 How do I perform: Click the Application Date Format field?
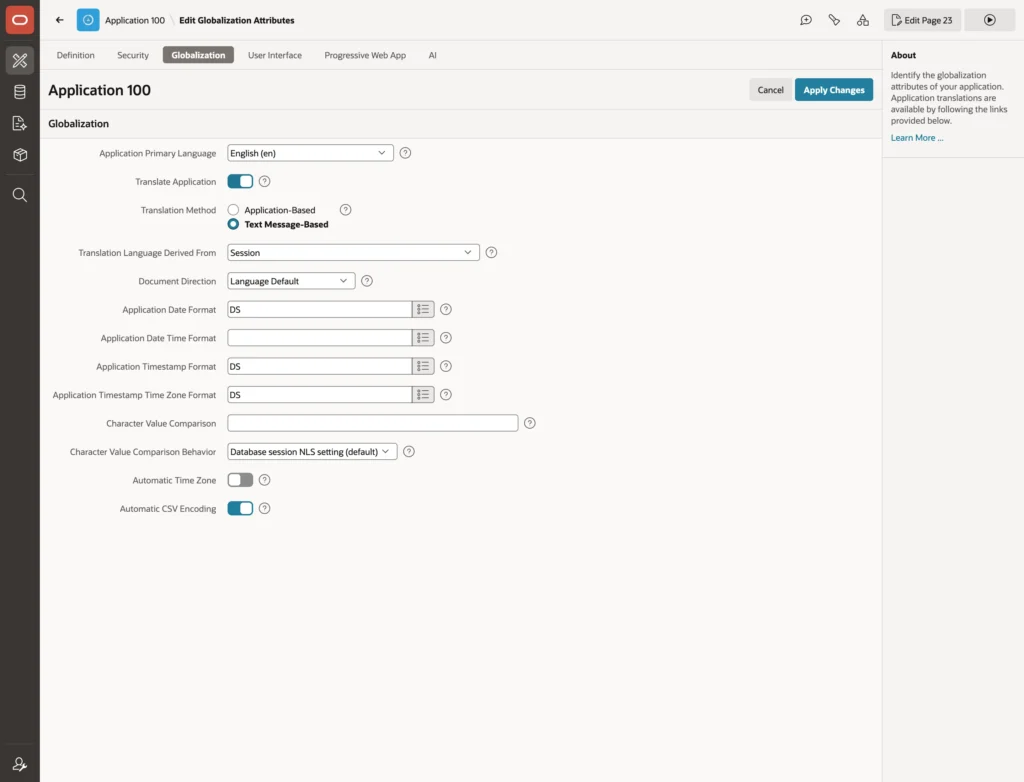(319, 310)
